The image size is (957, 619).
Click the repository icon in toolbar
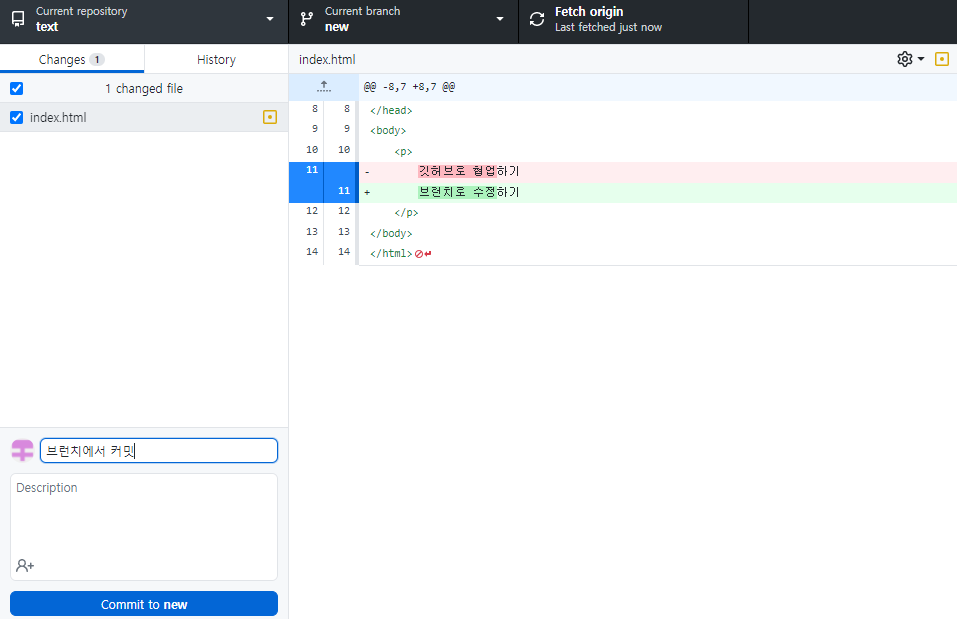(18, 19)
